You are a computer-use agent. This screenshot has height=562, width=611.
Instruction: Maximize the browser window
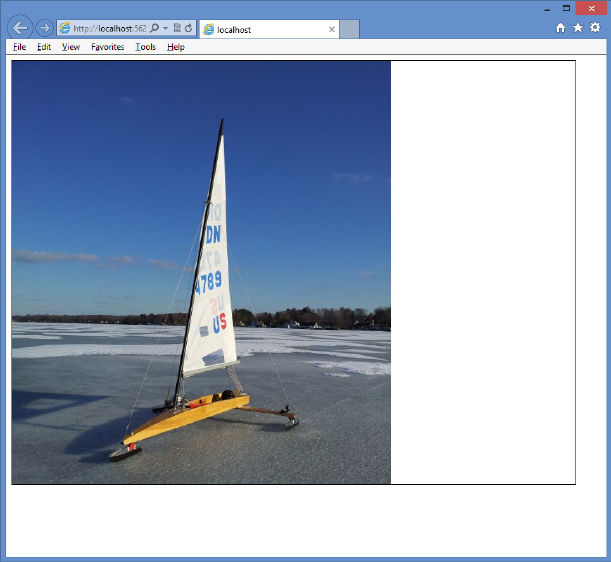[x=566, y=8]
